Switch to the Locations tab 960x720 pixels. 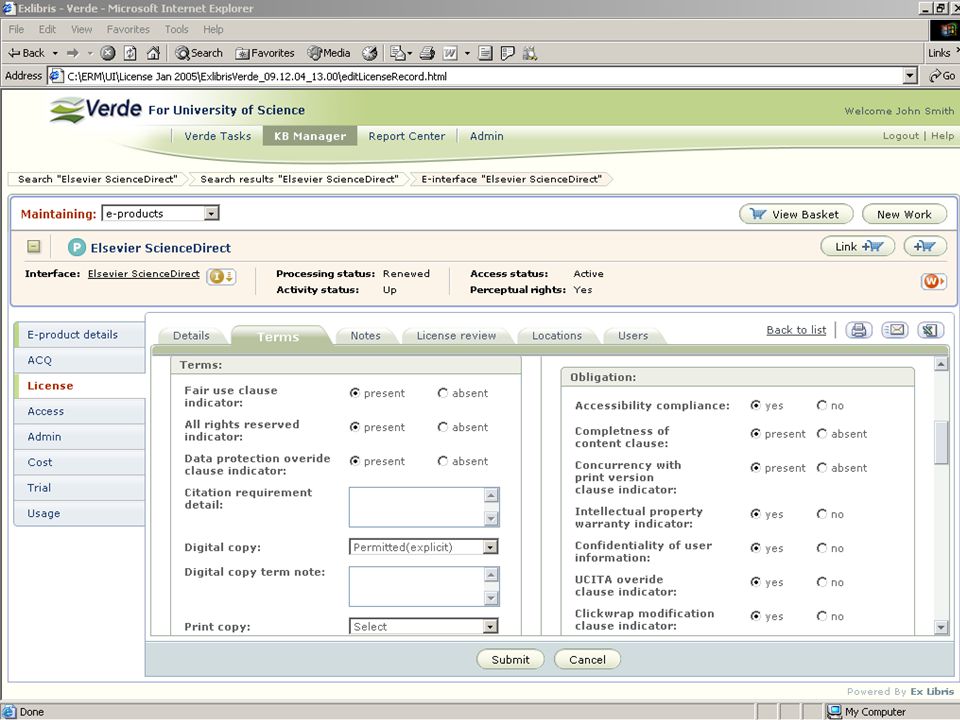click(x=557, y=336)
